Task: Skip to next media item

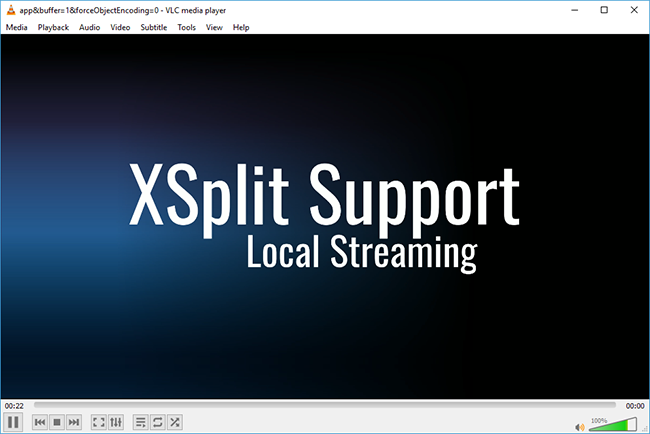Action: 74,422
